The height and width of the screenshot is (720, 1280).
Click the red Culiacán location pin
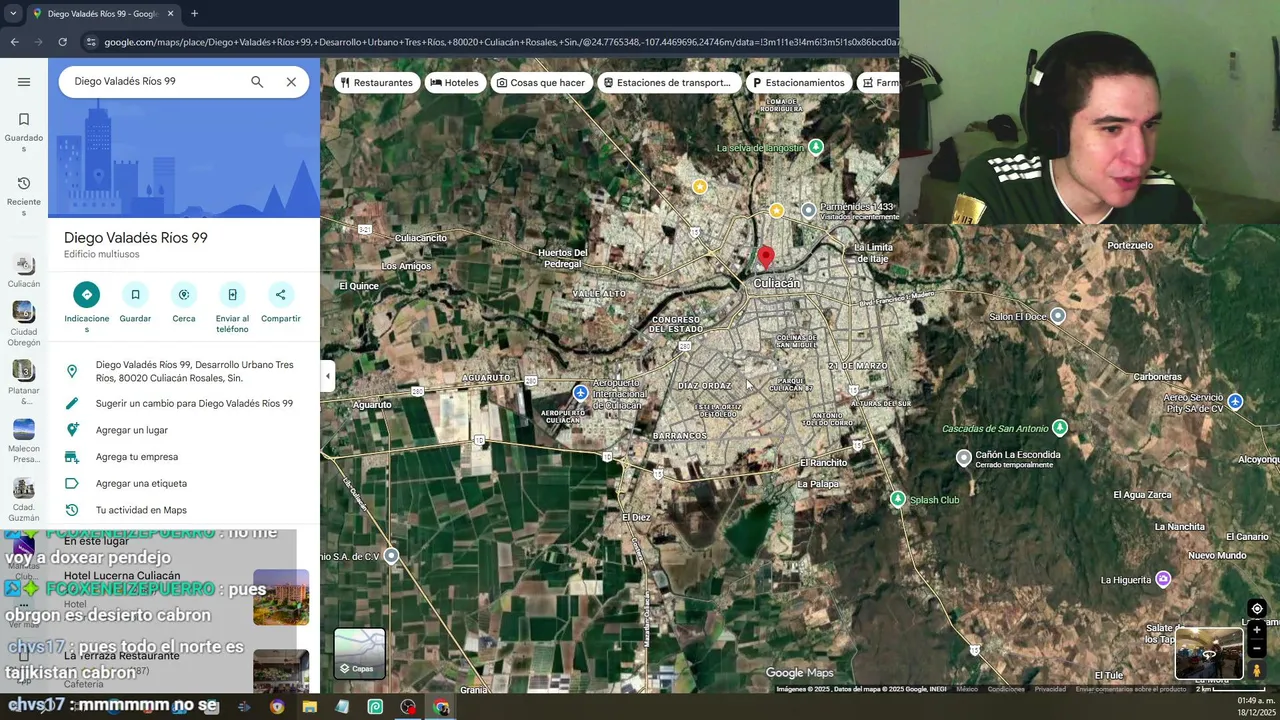tap(766, 258)
